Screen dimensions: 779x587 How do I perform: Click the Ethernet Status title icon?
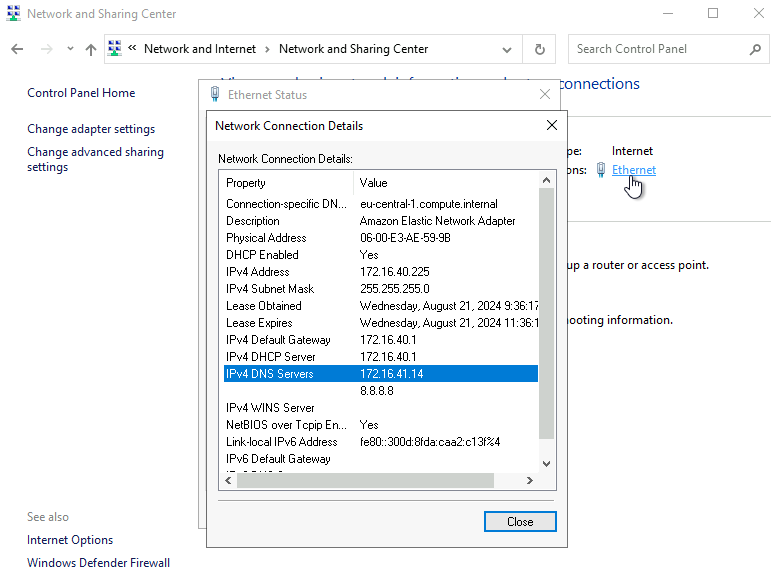(x=215, y=94)
